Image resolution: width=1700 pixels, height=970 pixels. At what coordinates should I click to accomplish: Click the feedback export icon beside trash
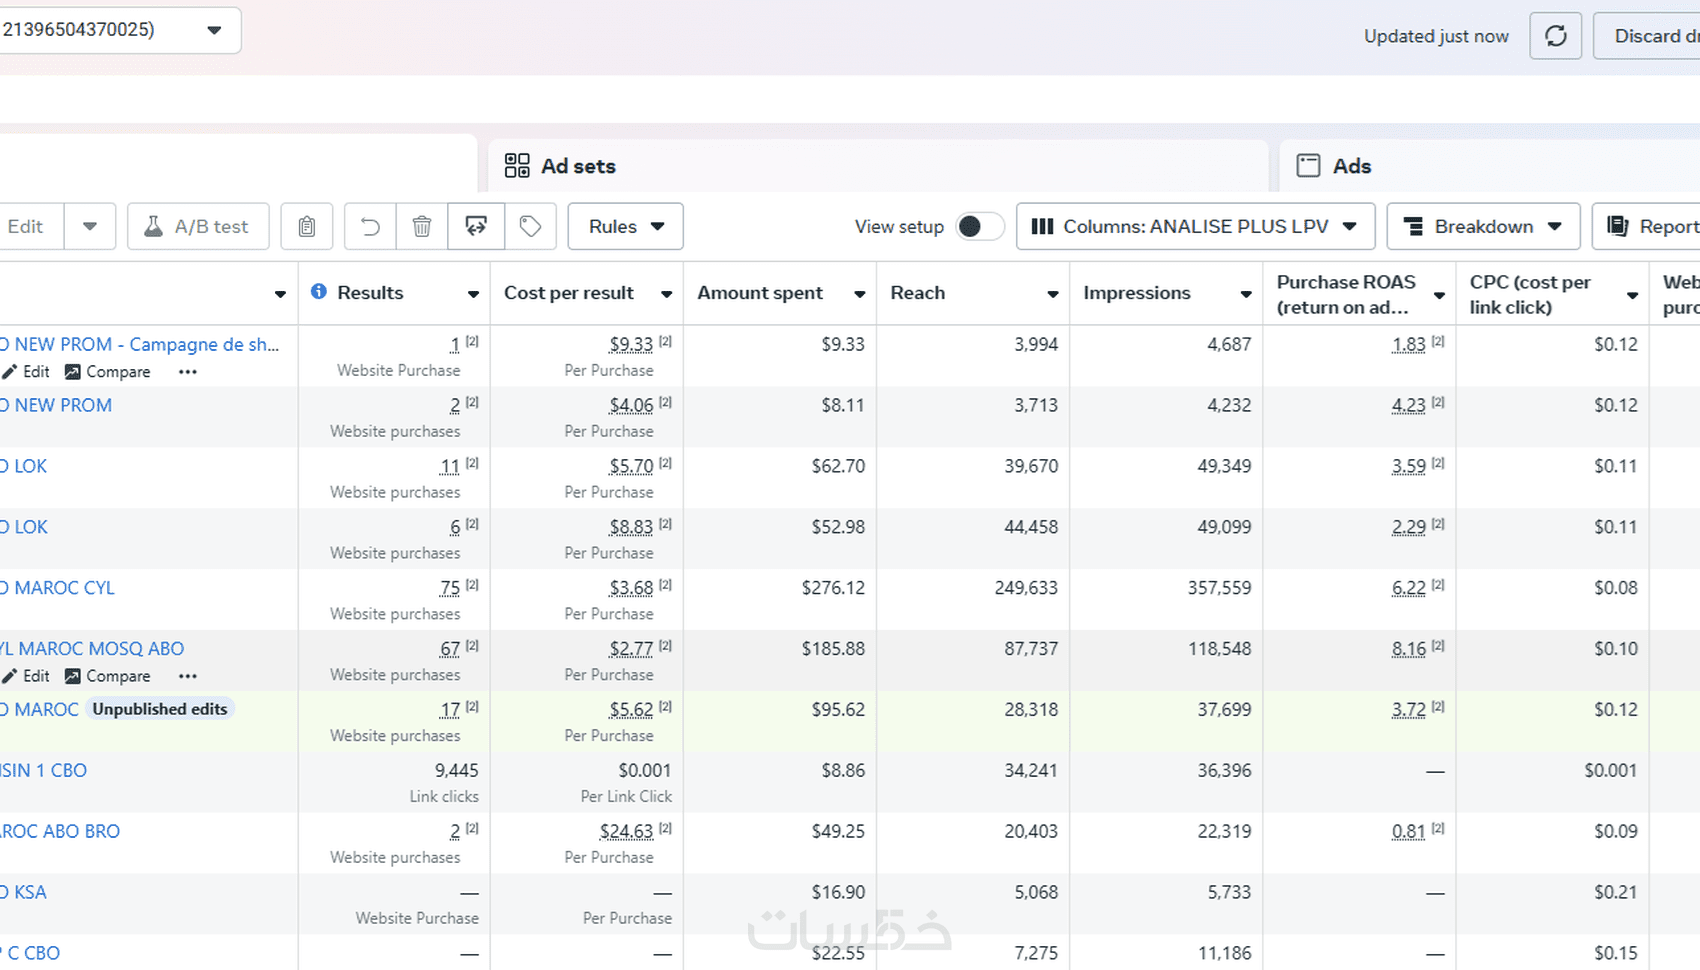pos(476,227)
